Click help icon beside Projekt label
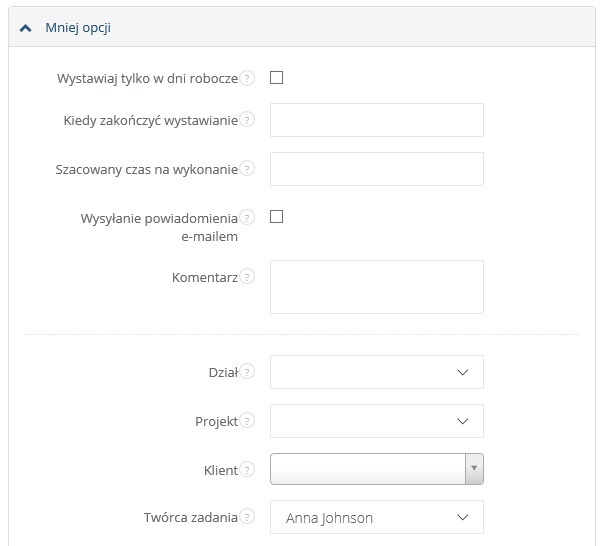The height and width of the screenshot is (546, 607). pos(247,421)
